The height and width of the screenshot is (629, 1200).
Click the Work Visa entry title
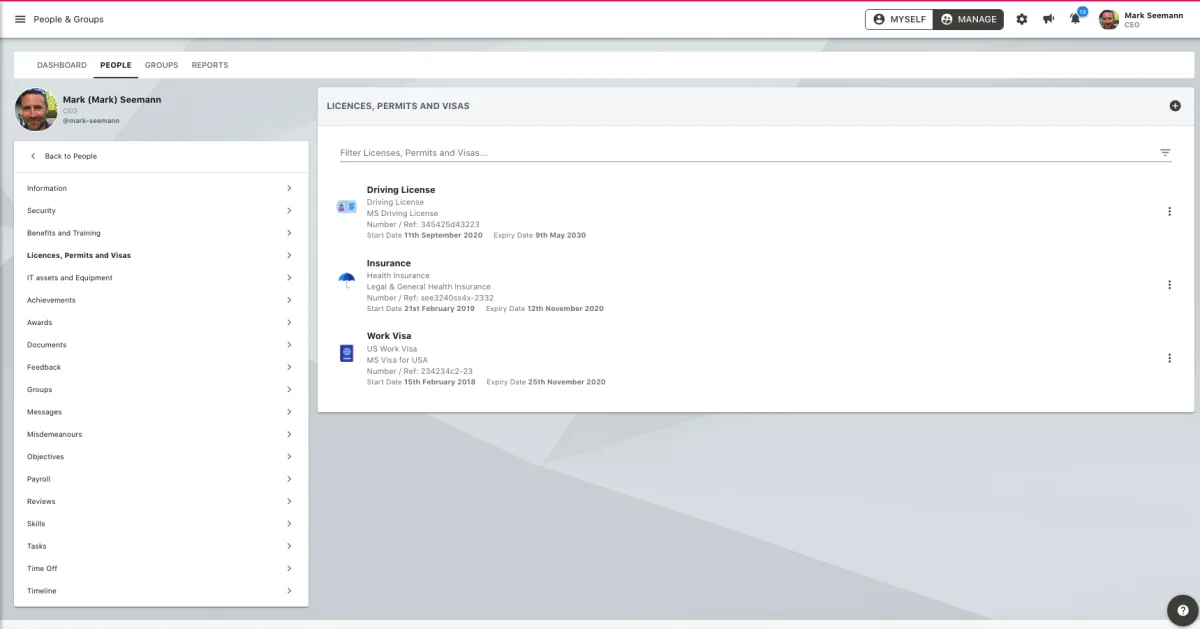389,336
